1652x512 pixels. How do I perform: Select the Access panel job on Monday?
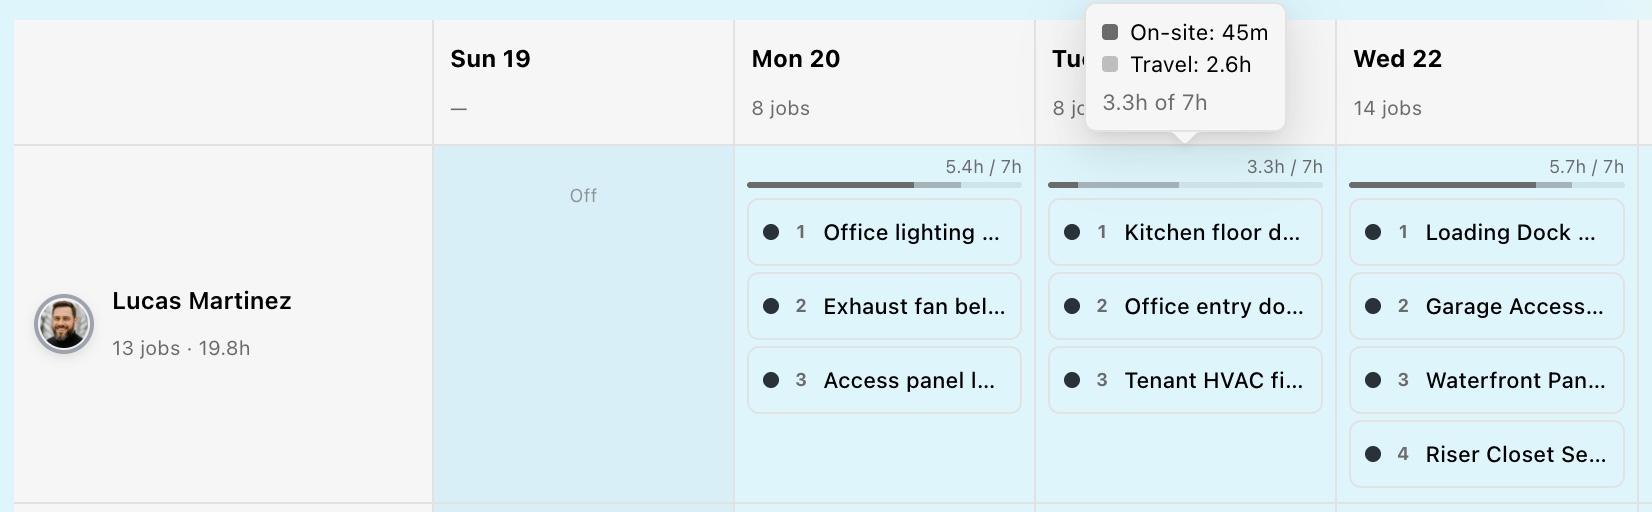pos(884,380)
